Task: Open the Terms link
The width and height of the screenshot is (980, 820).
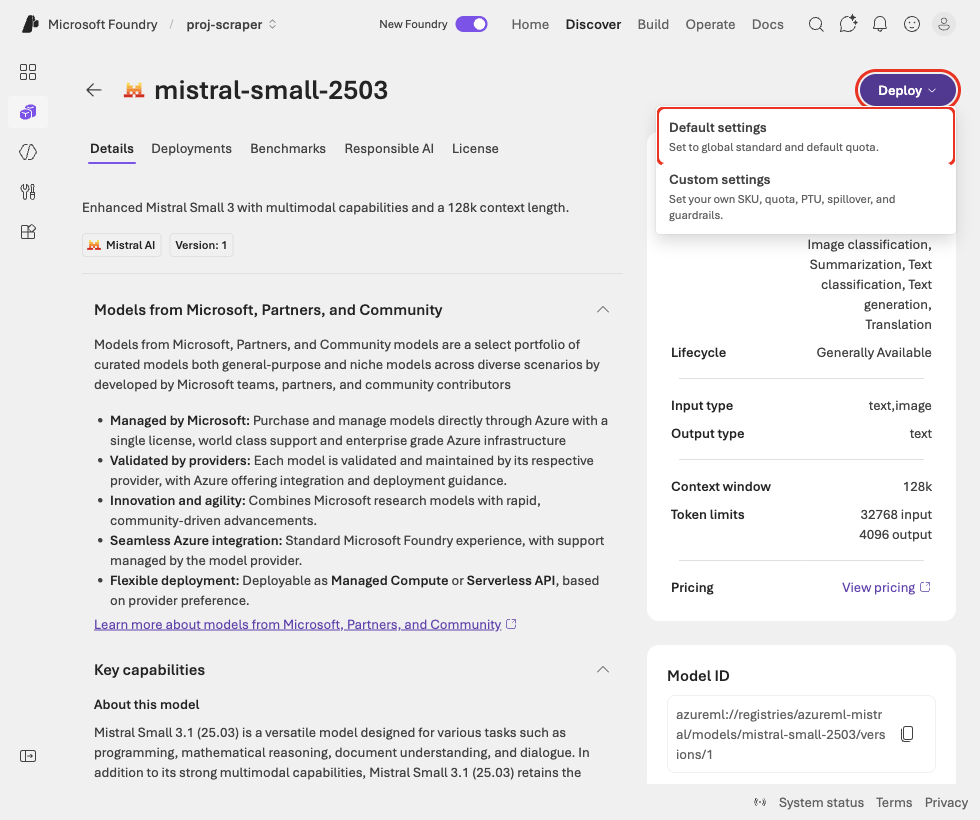Action: [894, 802]
